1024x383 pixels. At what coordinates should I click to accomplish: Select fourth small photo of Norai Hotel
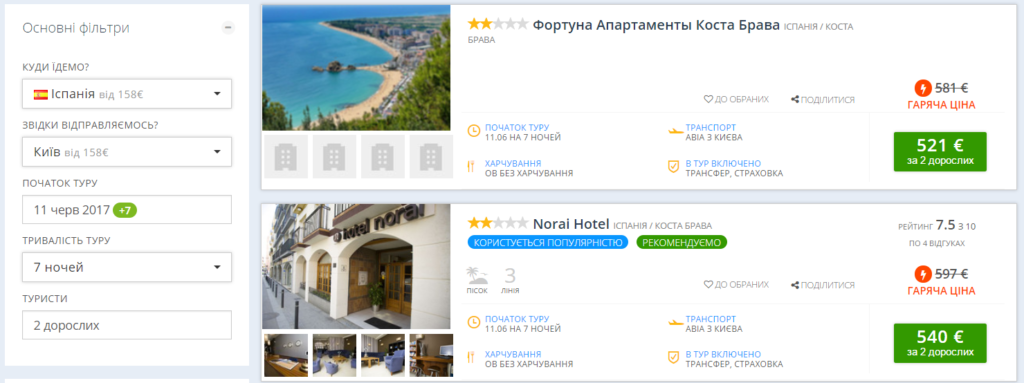coord(431,355)
